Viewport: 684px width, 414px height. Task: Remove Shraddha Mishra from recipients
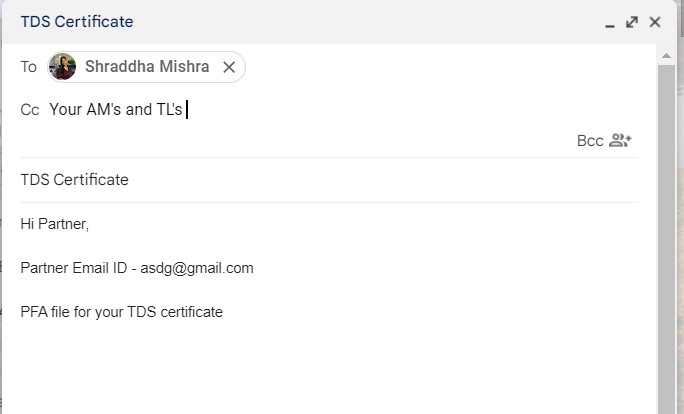click(229, 67)
